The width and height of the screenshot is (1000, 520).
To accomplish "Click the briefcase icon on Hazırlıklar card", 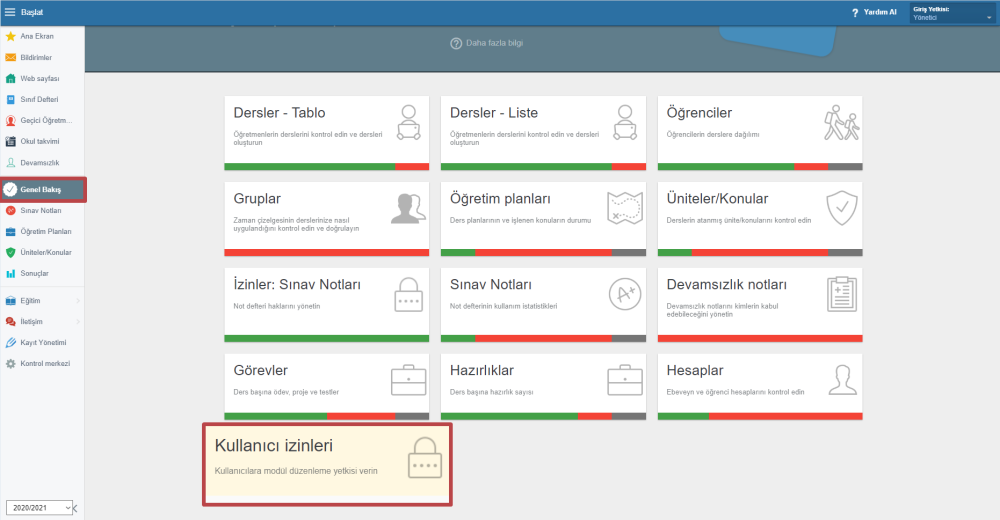I will [x=625, y=380].
